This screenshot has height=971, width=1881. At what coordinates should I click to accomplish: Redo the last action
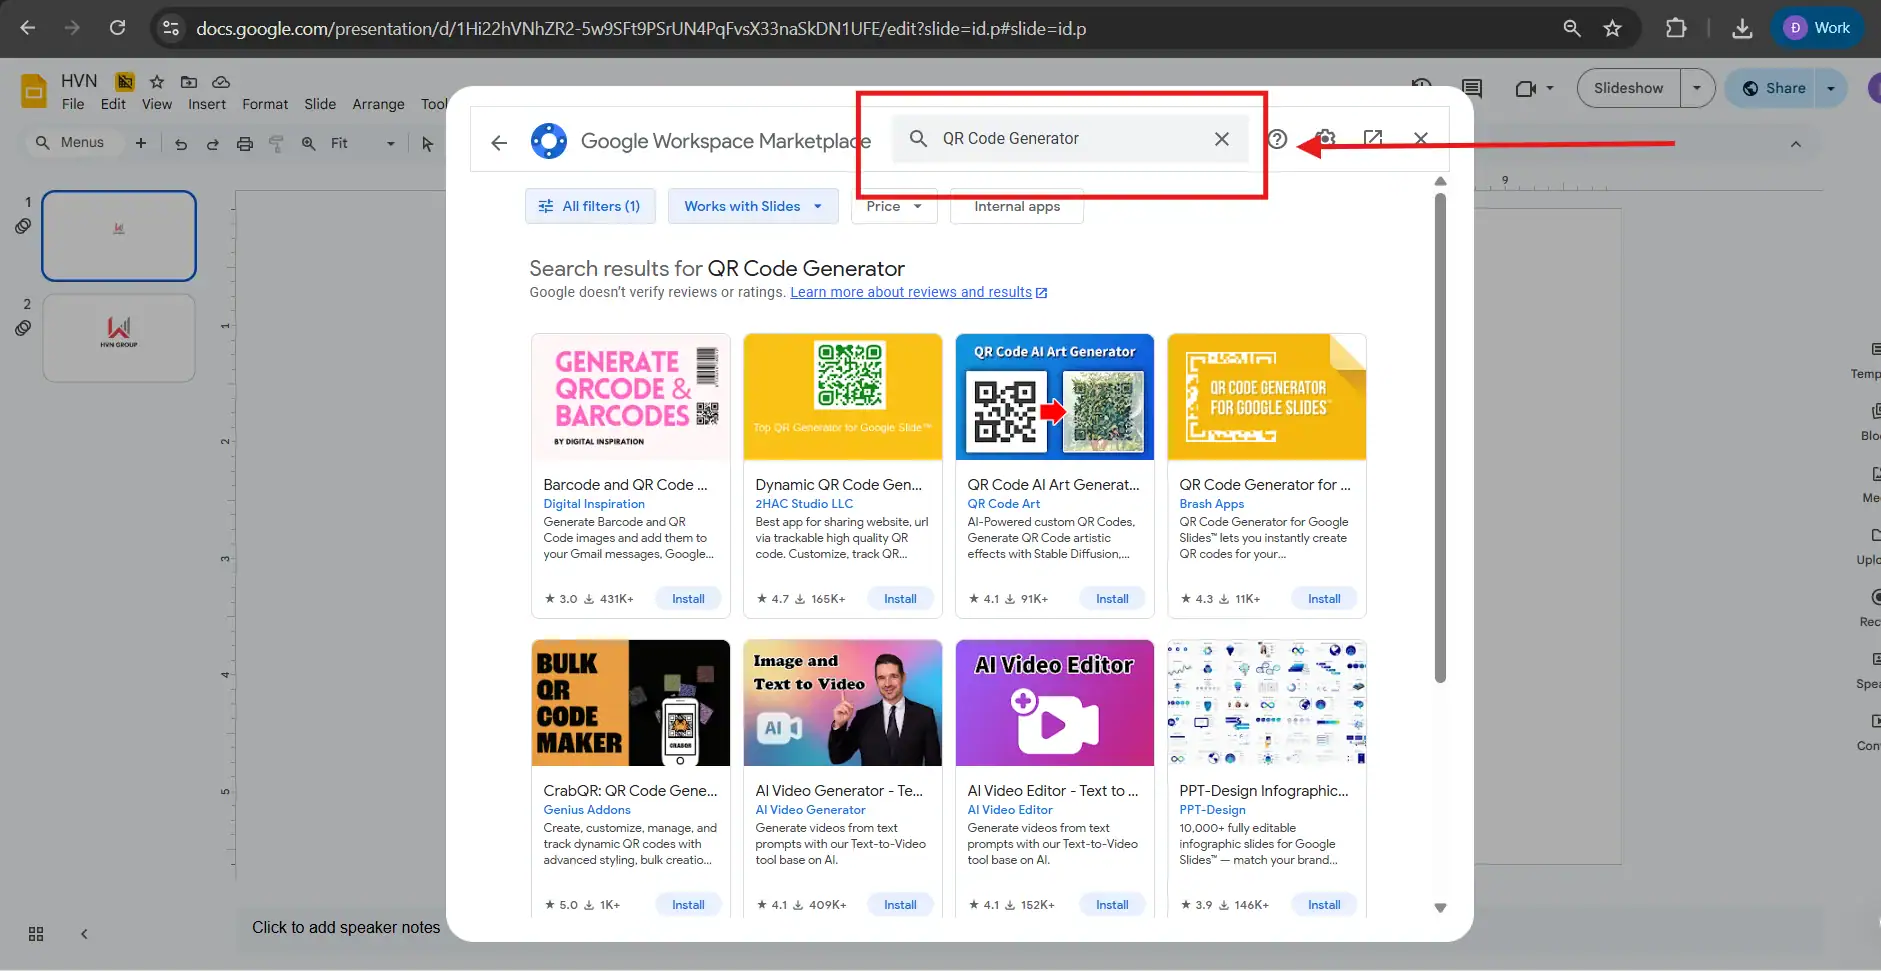pos(212,143)
